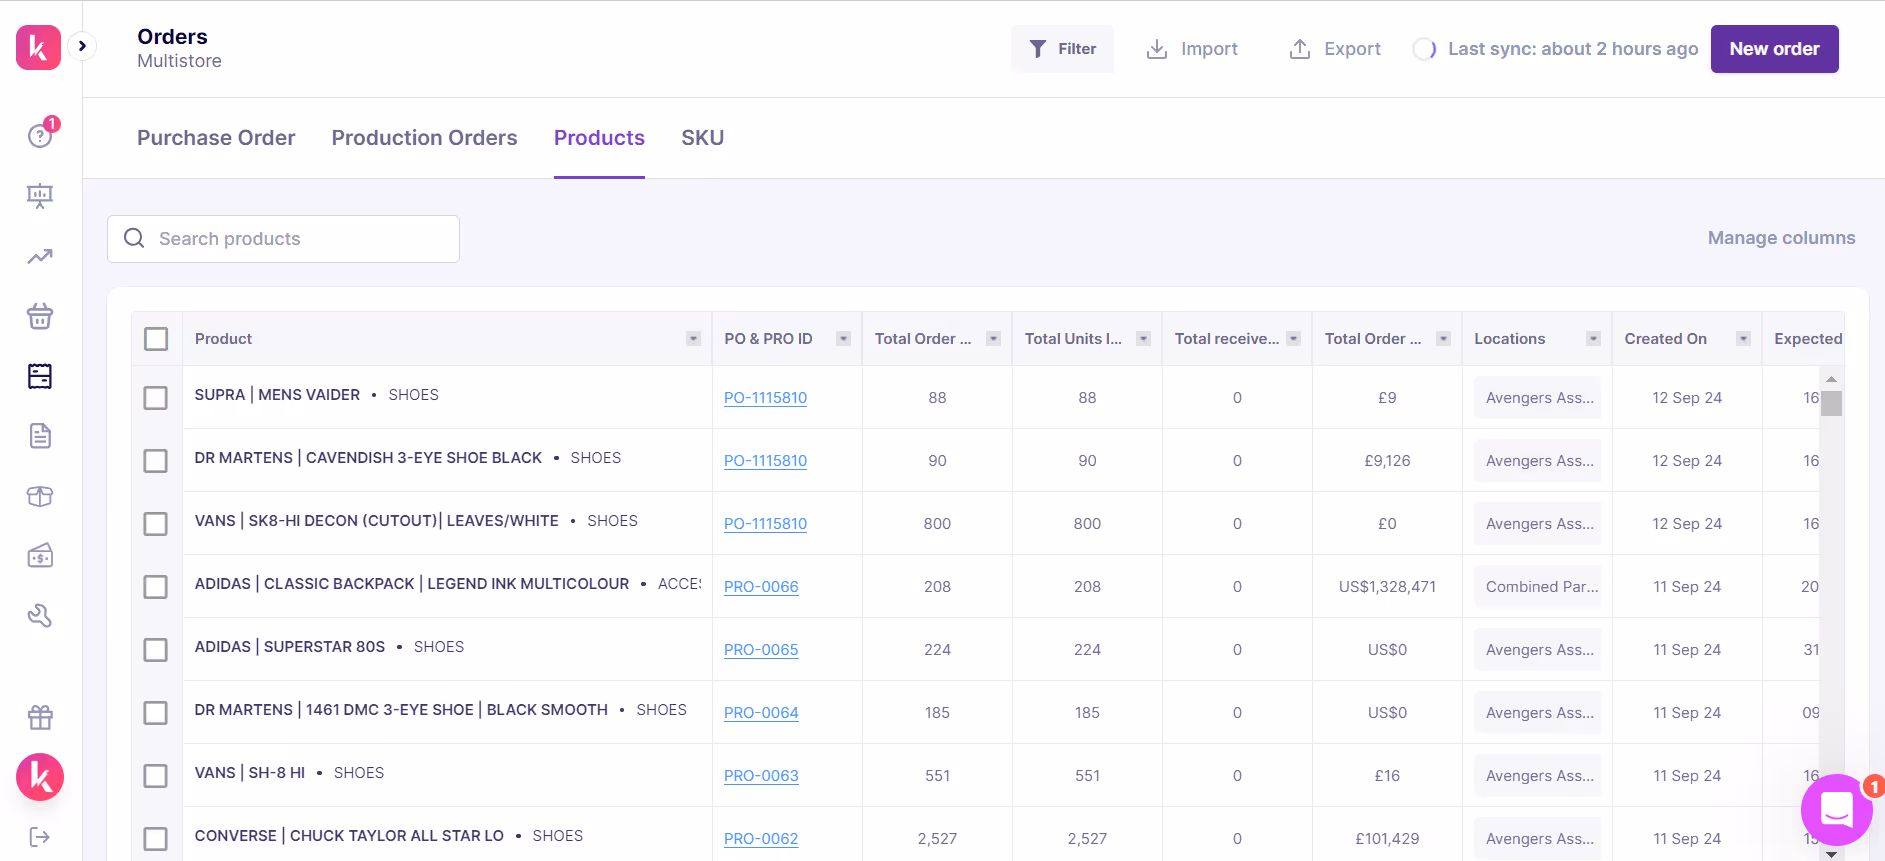This screenshot has height=861, width=1885.
Task: Open the chat support bubble
Action: (1836, 810)
